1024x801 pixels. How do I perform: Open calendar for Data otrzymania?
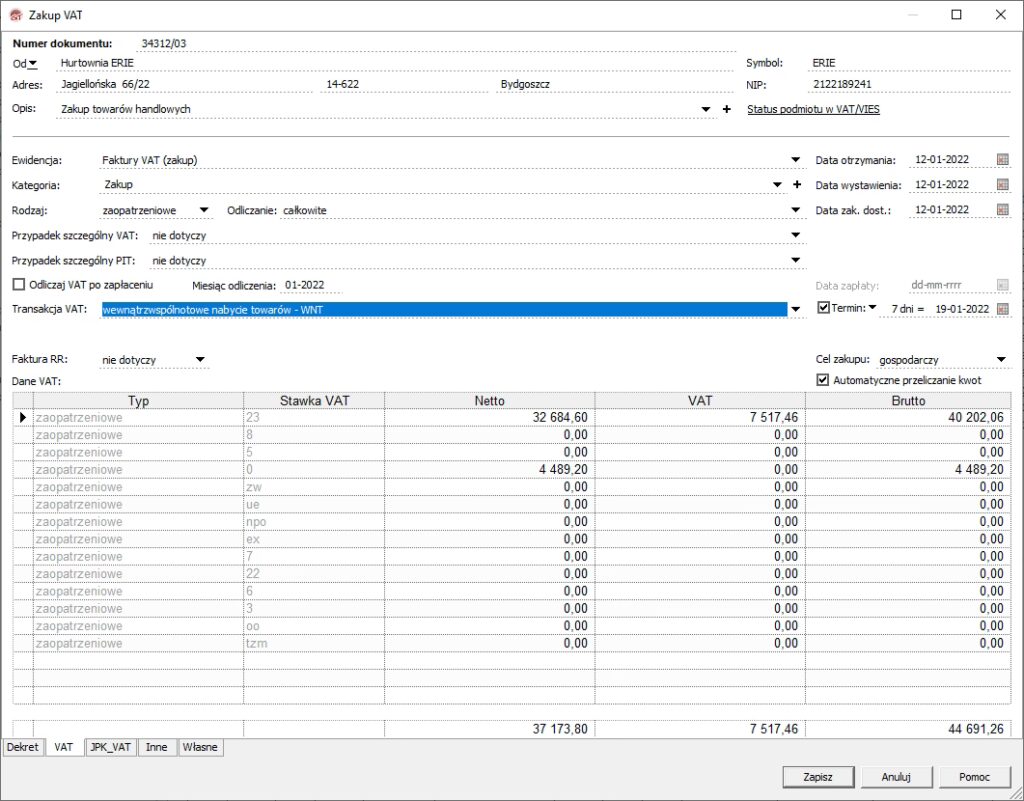(1003, 160)
